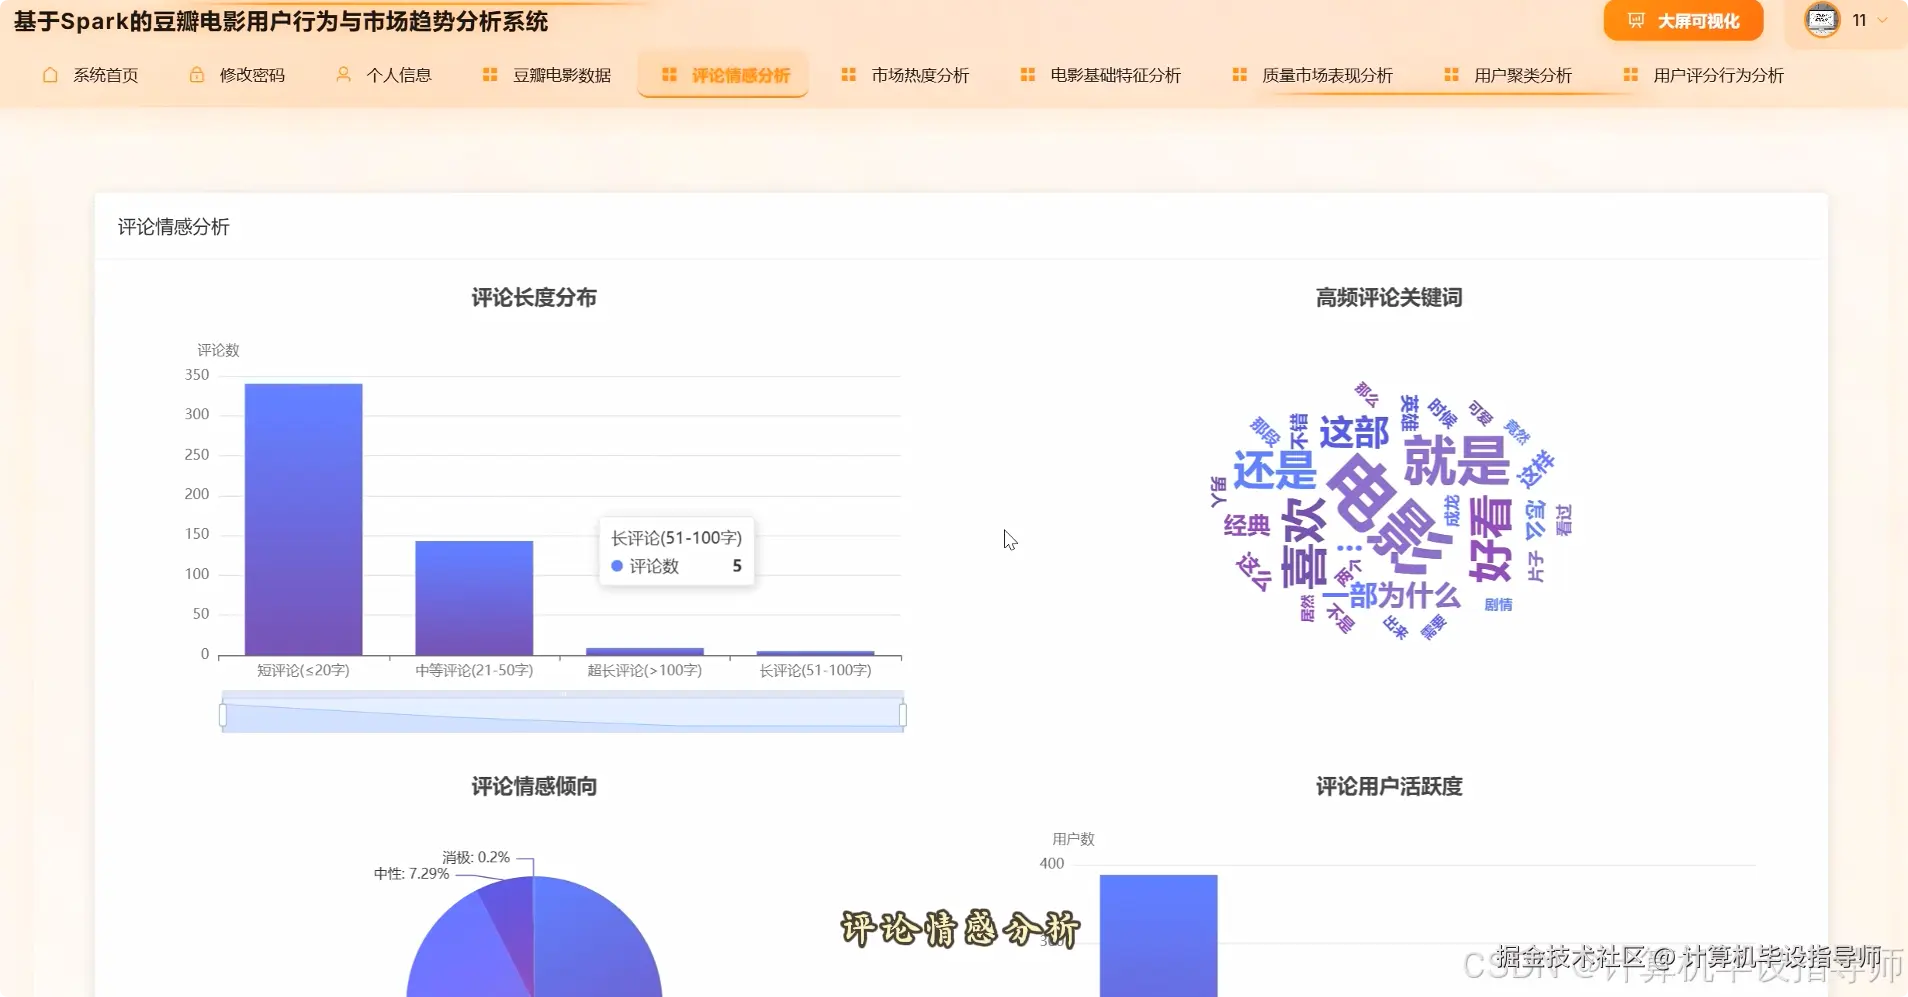Click the 超长评论(>100字) axis label

point(645,670)
